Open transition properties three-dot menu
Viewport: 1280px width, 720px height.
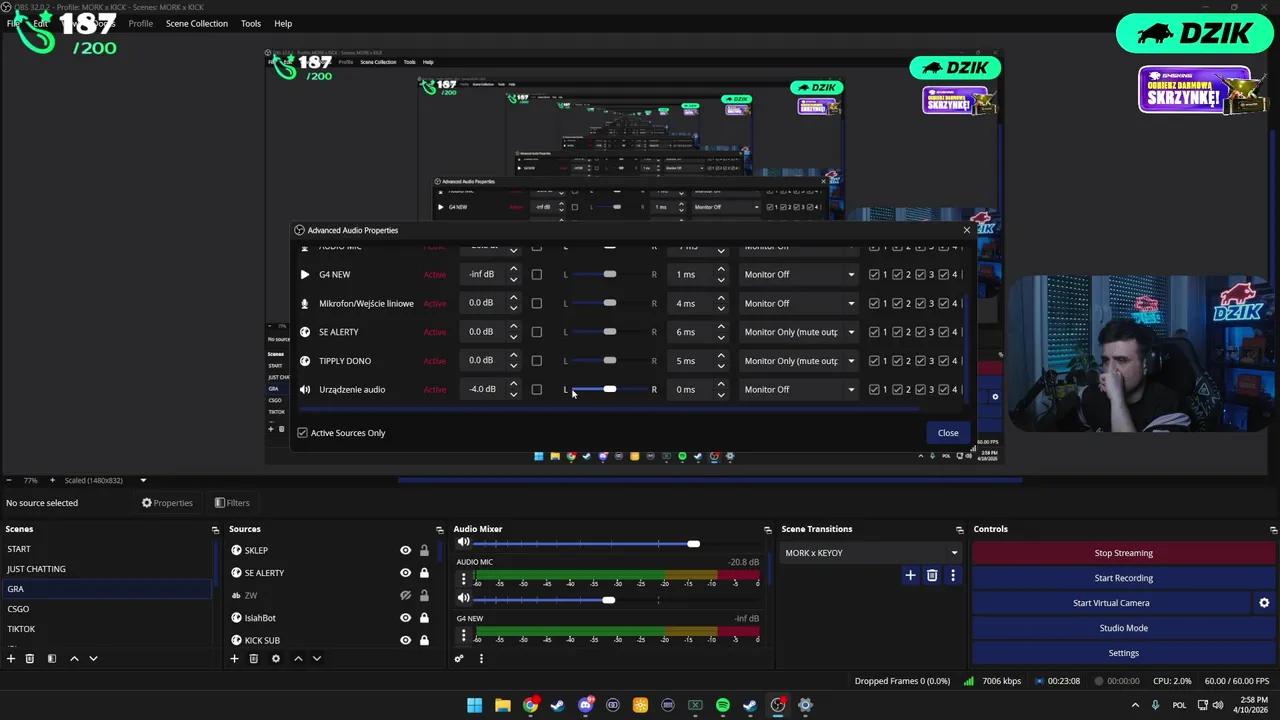pyautogui.click(x=953, y=575)
